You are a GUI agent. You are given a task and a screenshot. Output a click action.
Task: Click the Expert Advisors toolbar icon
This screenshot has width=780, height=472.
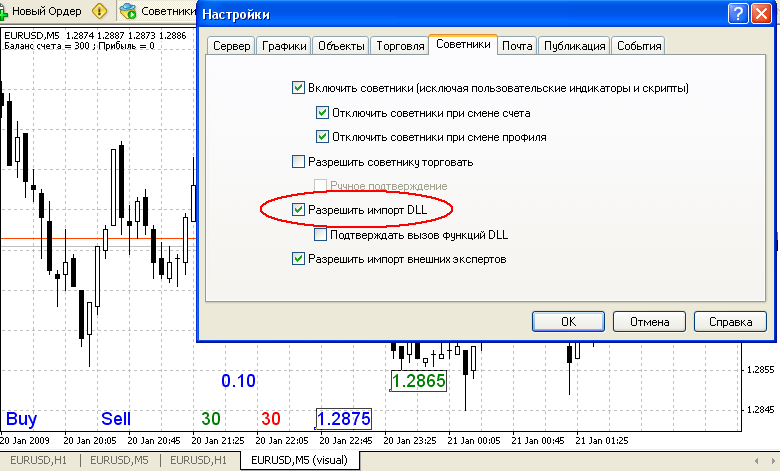click(x=128, y=11)
